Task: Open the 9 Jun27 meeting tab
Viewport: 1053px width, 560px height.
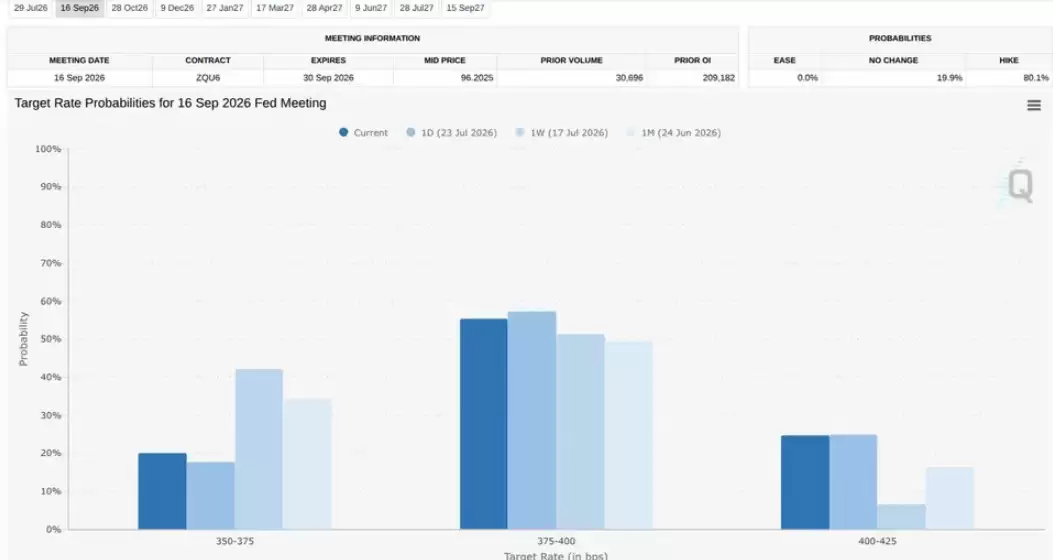Action: tap(371, 8)
